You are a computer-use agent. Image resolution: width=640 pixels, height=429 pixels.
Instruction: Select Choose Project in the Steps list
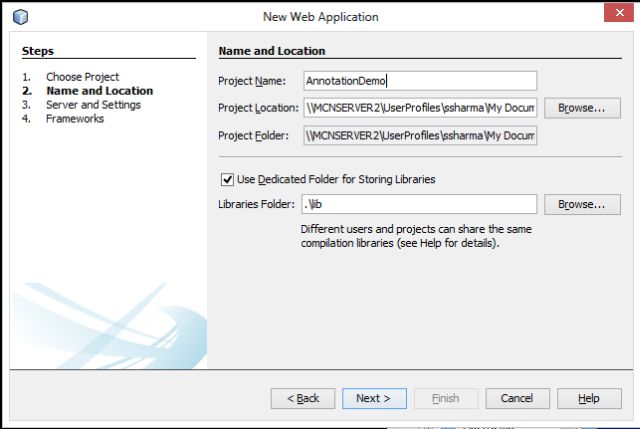[82, 77]
